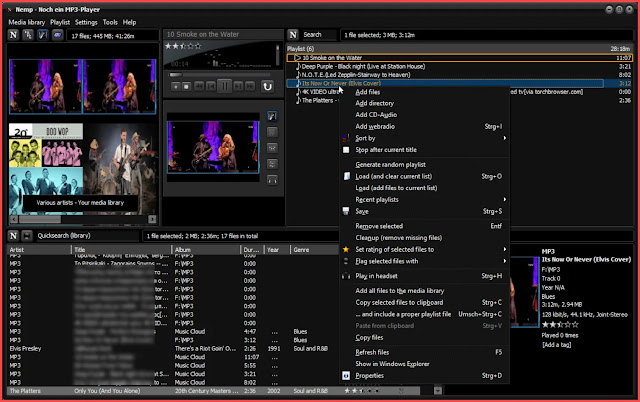Expand the Sort by submenu
The width and height of the screenshot is (640, 402).
point(504,138)
